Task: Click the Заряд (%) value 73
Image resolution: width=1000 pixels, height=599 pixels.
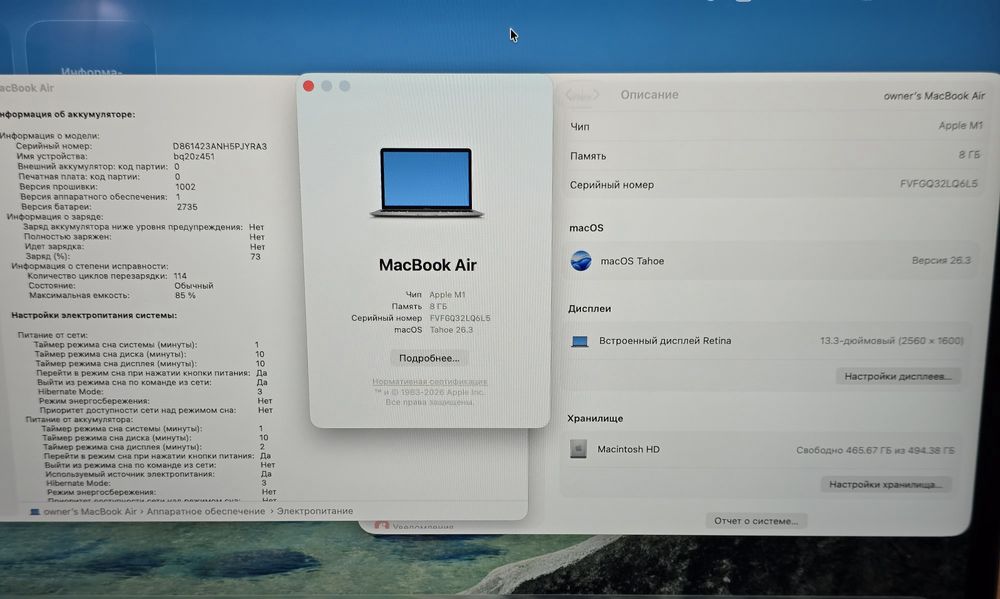Action: click(x=255, y=256)
